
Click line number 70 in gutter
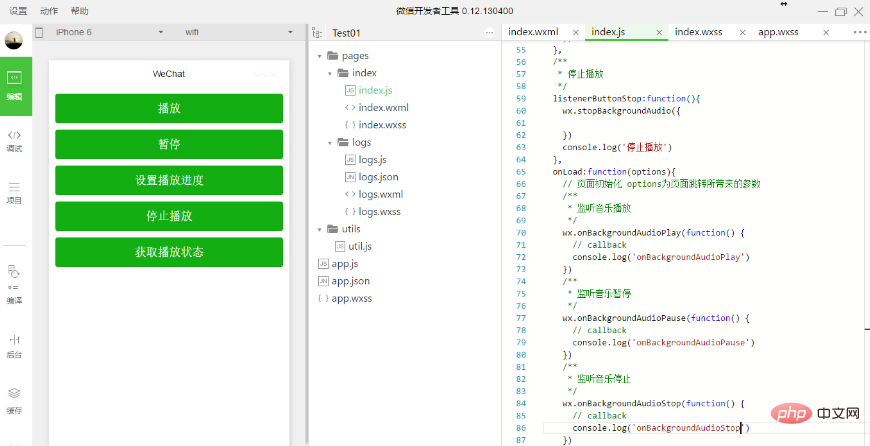pos(520,232)
